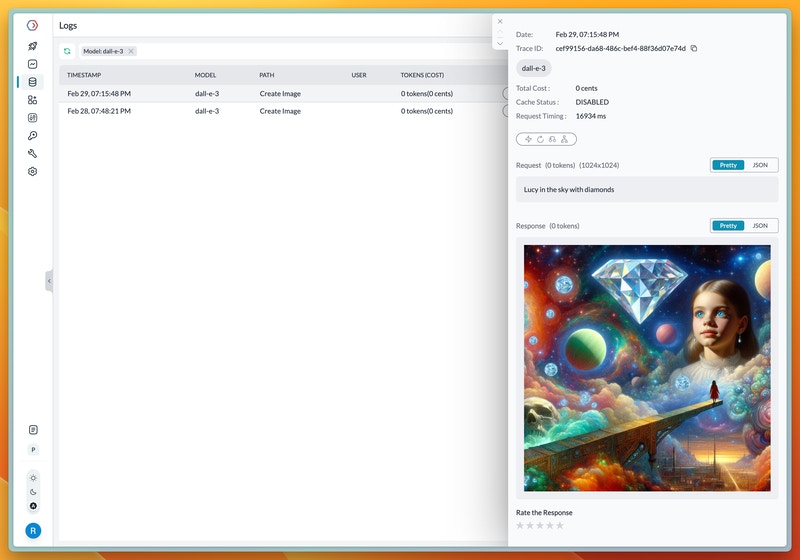Open the wrench icon in sidebar
800x560 pixels.
[33, 154]
